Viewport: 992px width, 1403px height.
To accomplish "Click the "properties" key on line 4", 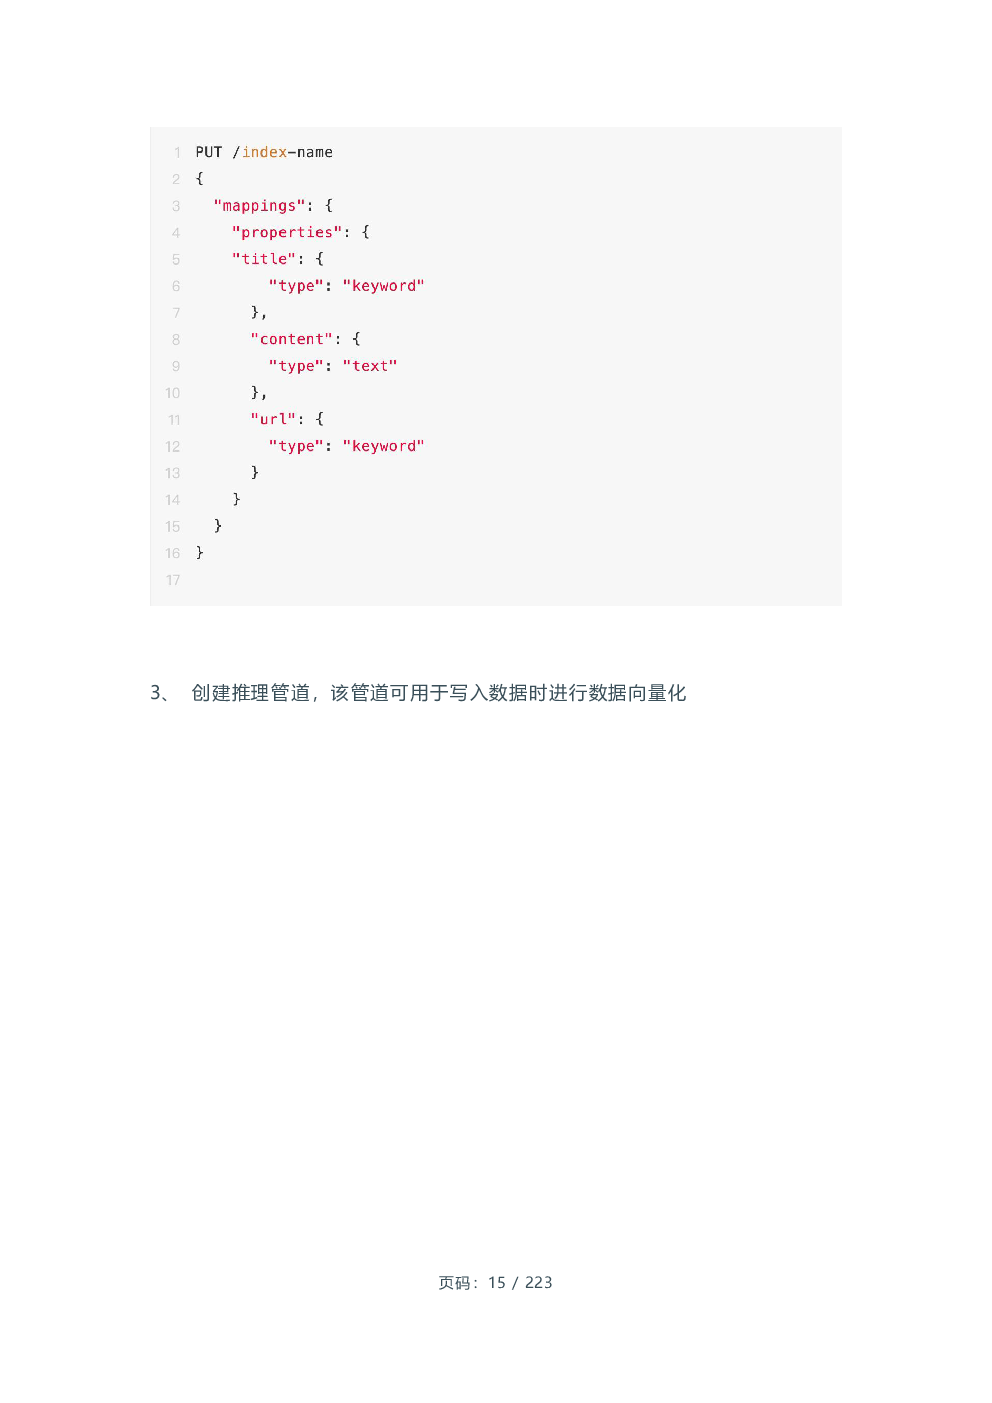I will (287, 232).
